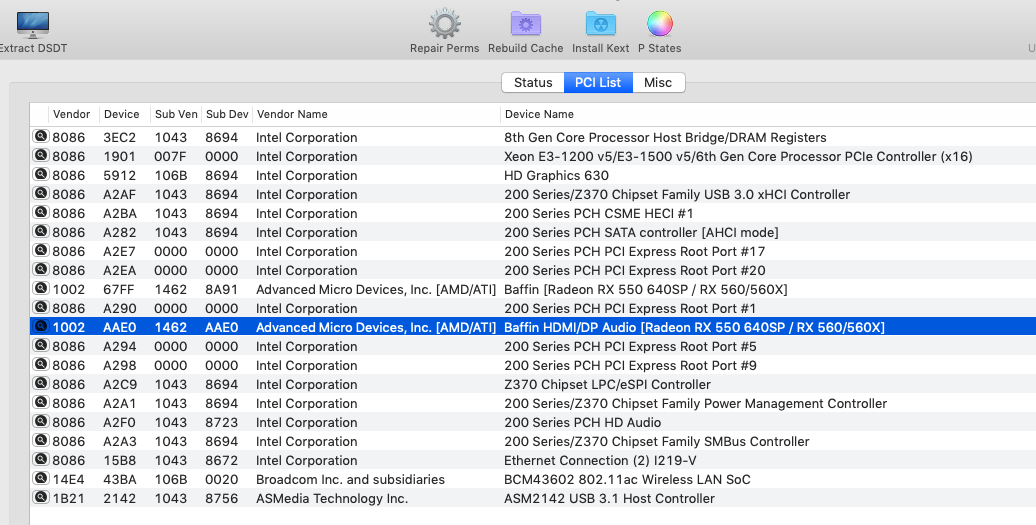Select 'ASM2142 USB 3.1 Host Controller' entry
Image resolution: width=1036 pixels, height=525 pixels.
pyautogui.click(x=609, y=499)
